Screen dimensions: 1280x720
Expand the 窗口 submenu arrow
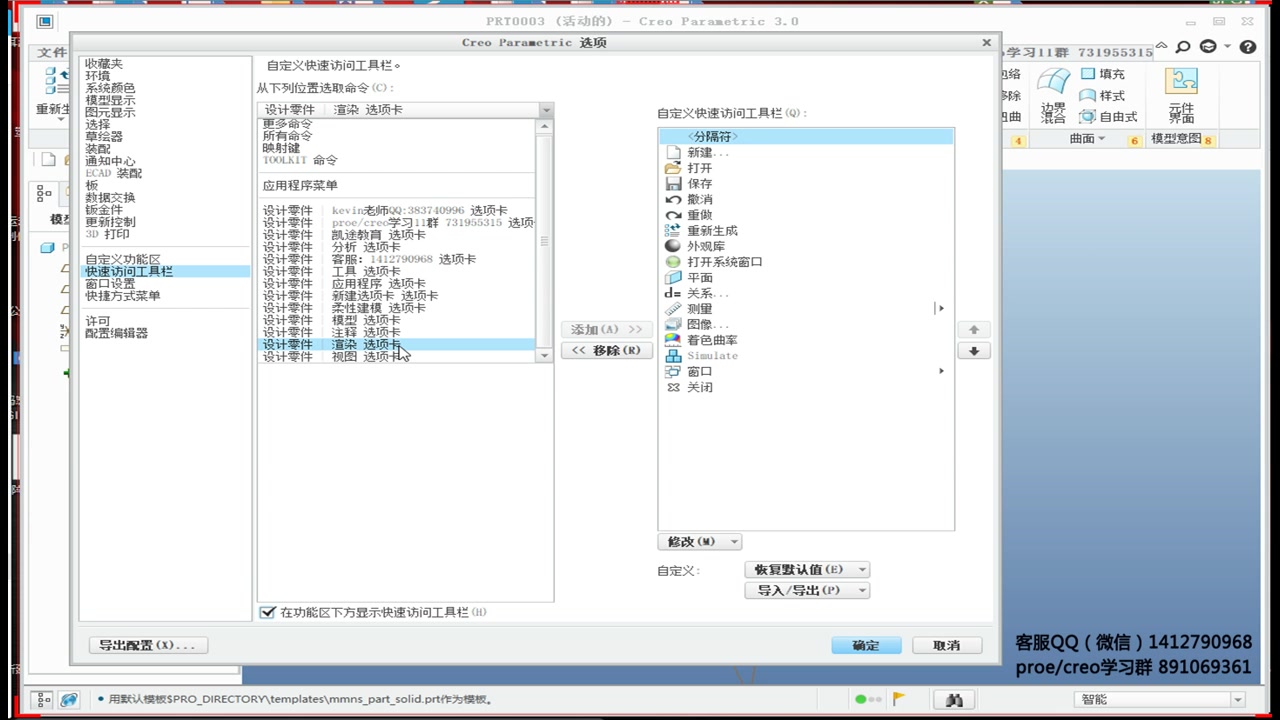(941, 371)
